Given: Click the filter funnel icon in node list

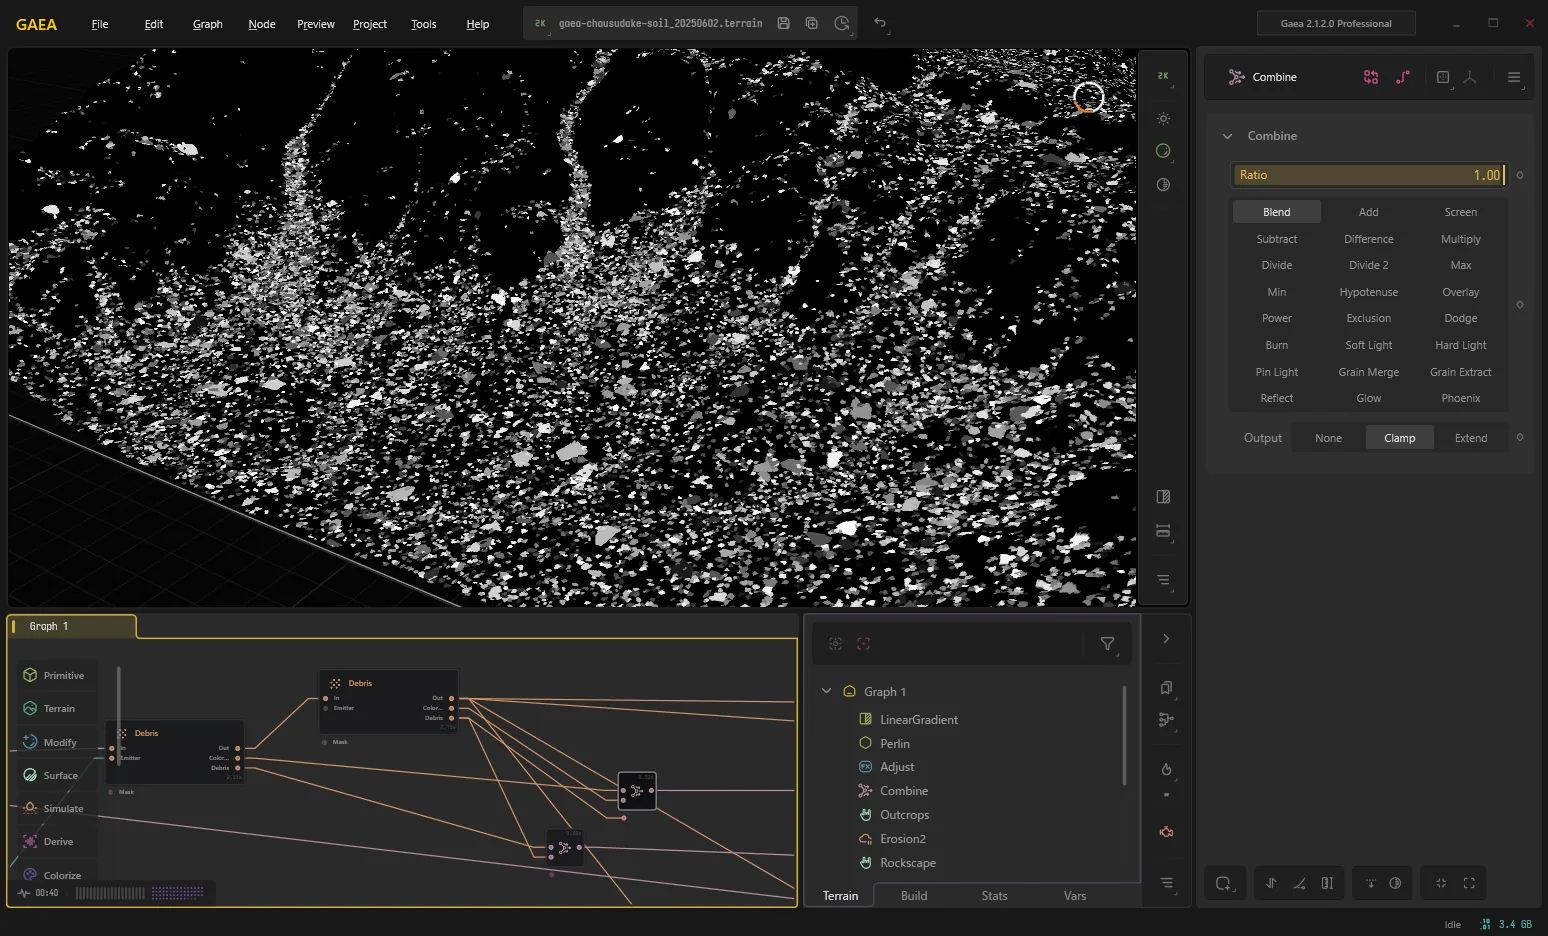Looking at the screenshot, I should [1107, 644].
